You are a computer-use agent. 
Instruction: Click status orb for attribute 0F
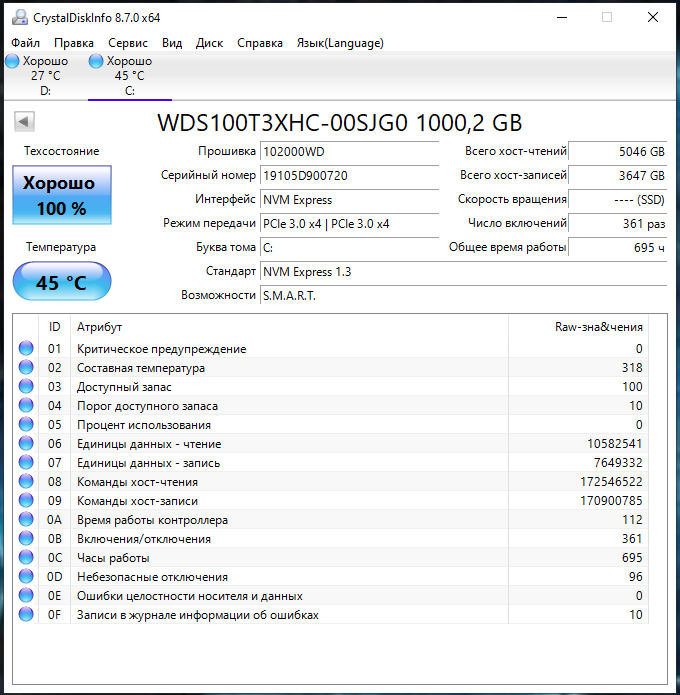pos(26,614)
